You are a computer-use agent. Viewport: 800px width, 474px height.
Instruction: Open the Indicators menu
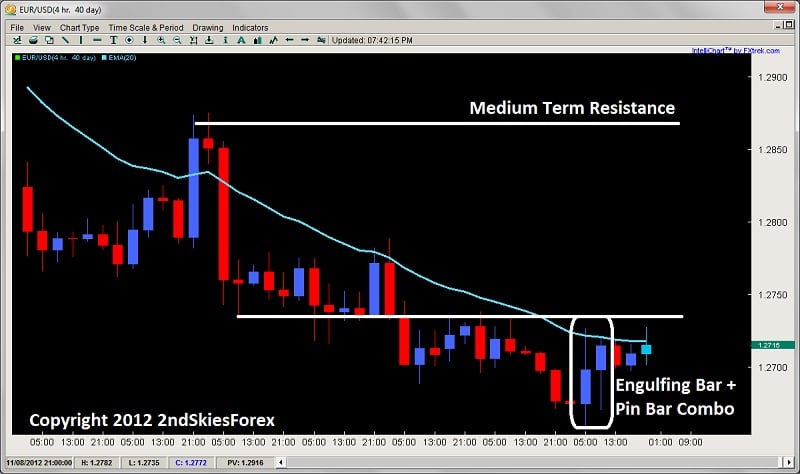(250, 28)
